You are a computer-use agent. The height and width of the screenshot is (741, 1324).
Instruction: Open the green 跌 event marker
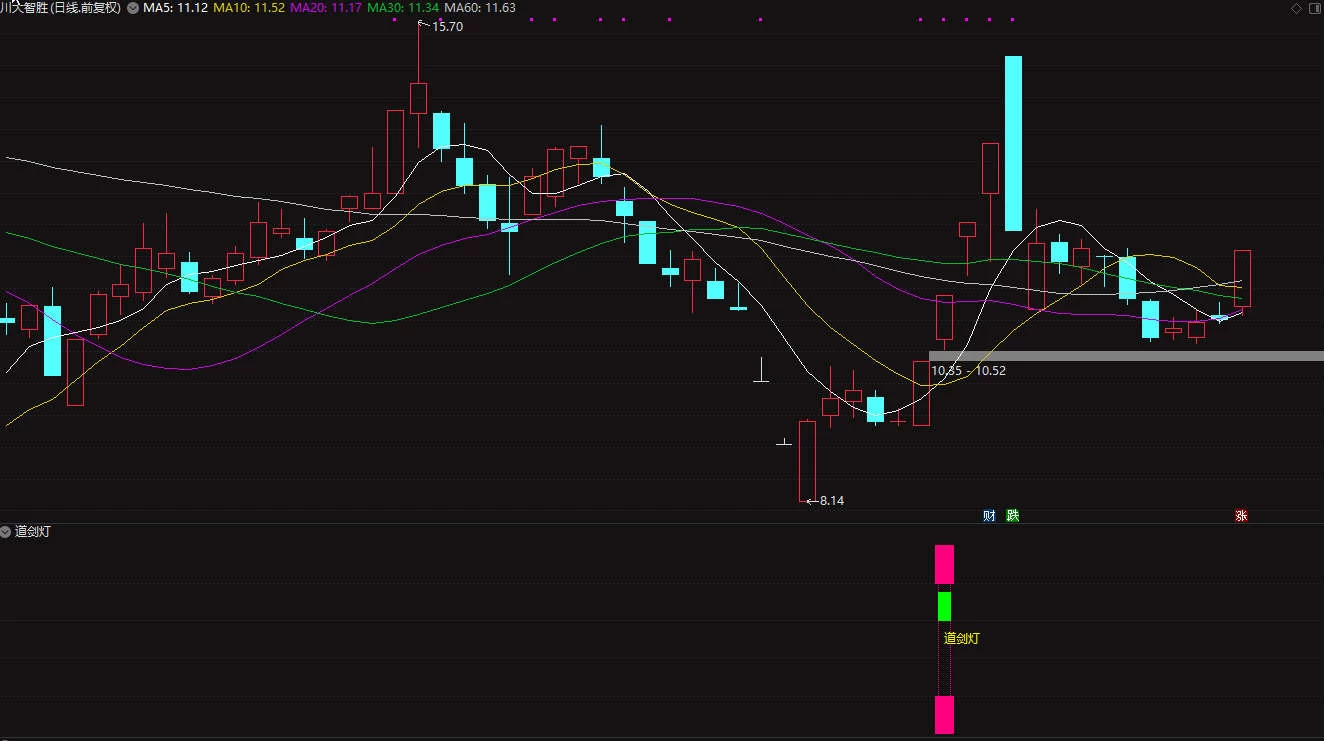click(1013, 516)
